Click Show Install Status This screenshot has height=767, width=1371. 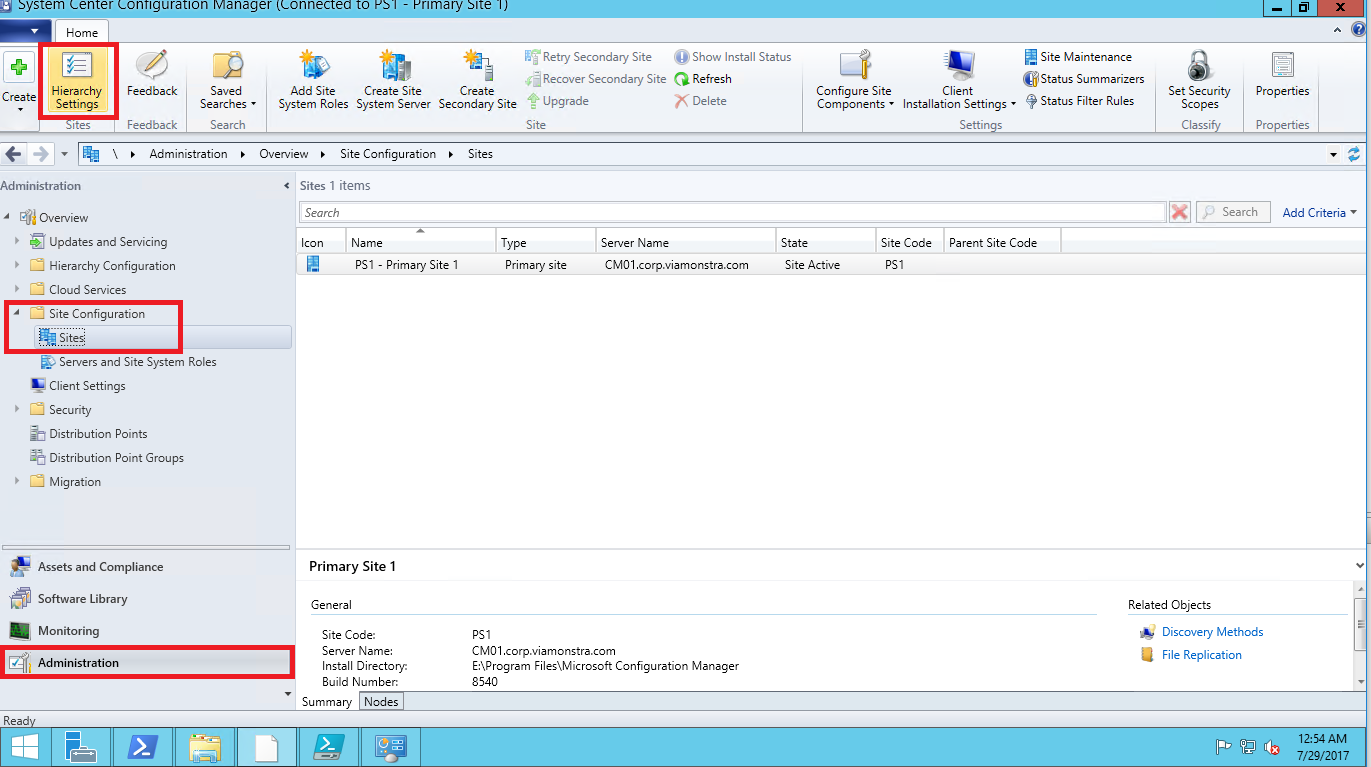(x=733, y=57)
